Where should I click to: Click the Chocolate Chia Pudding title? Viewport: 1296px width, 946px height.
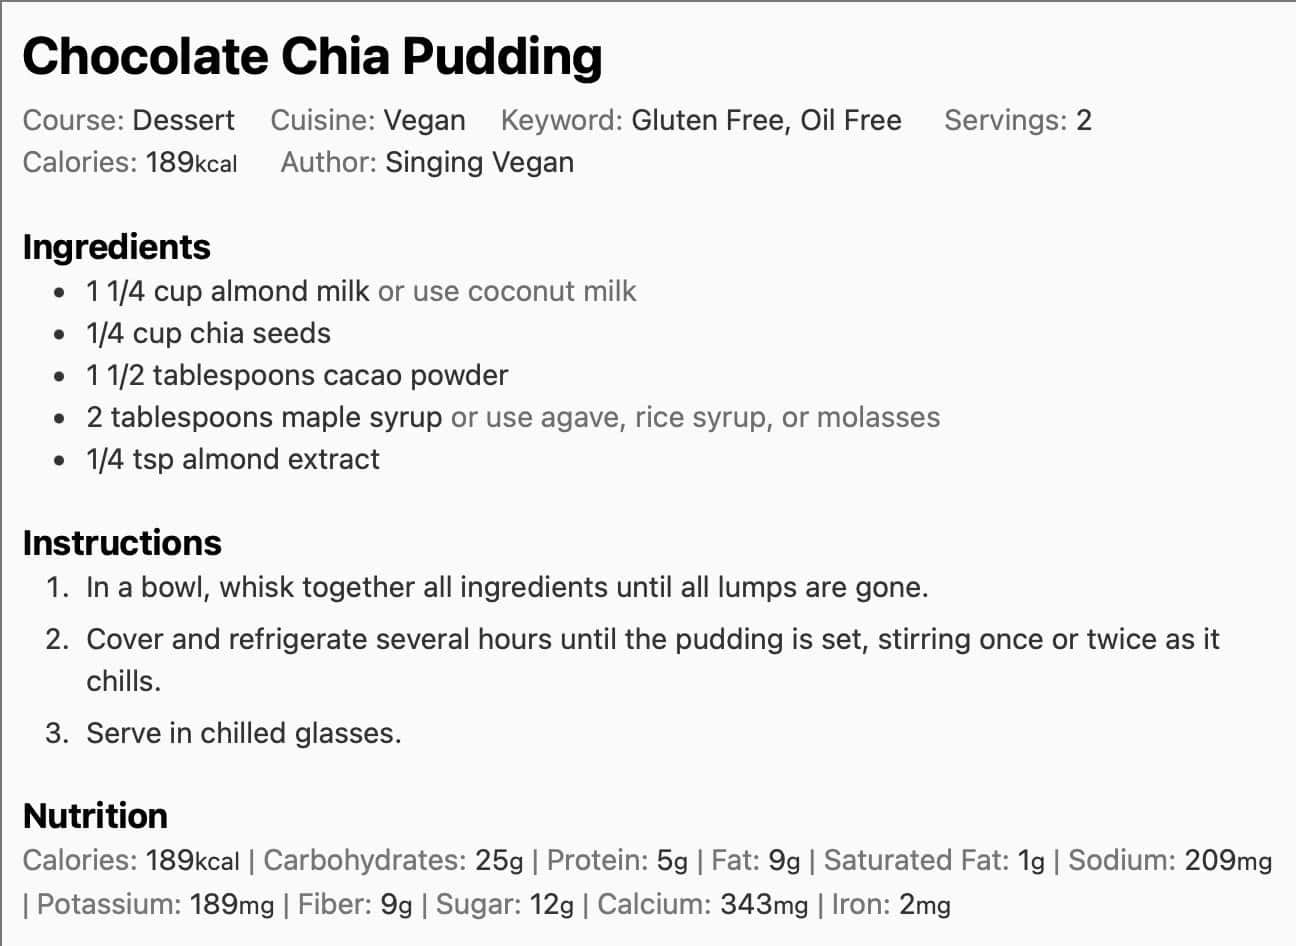(x=312, y=58)
